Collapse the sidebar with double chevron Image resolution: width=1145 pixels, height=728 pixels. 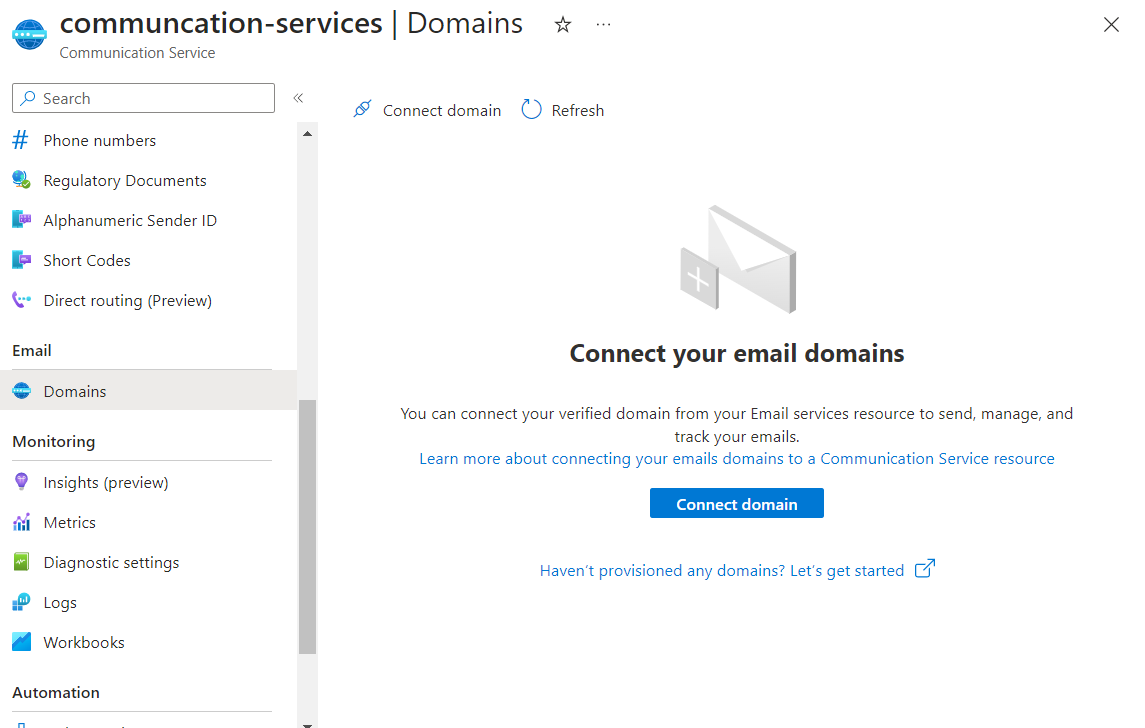coord(298,98)
